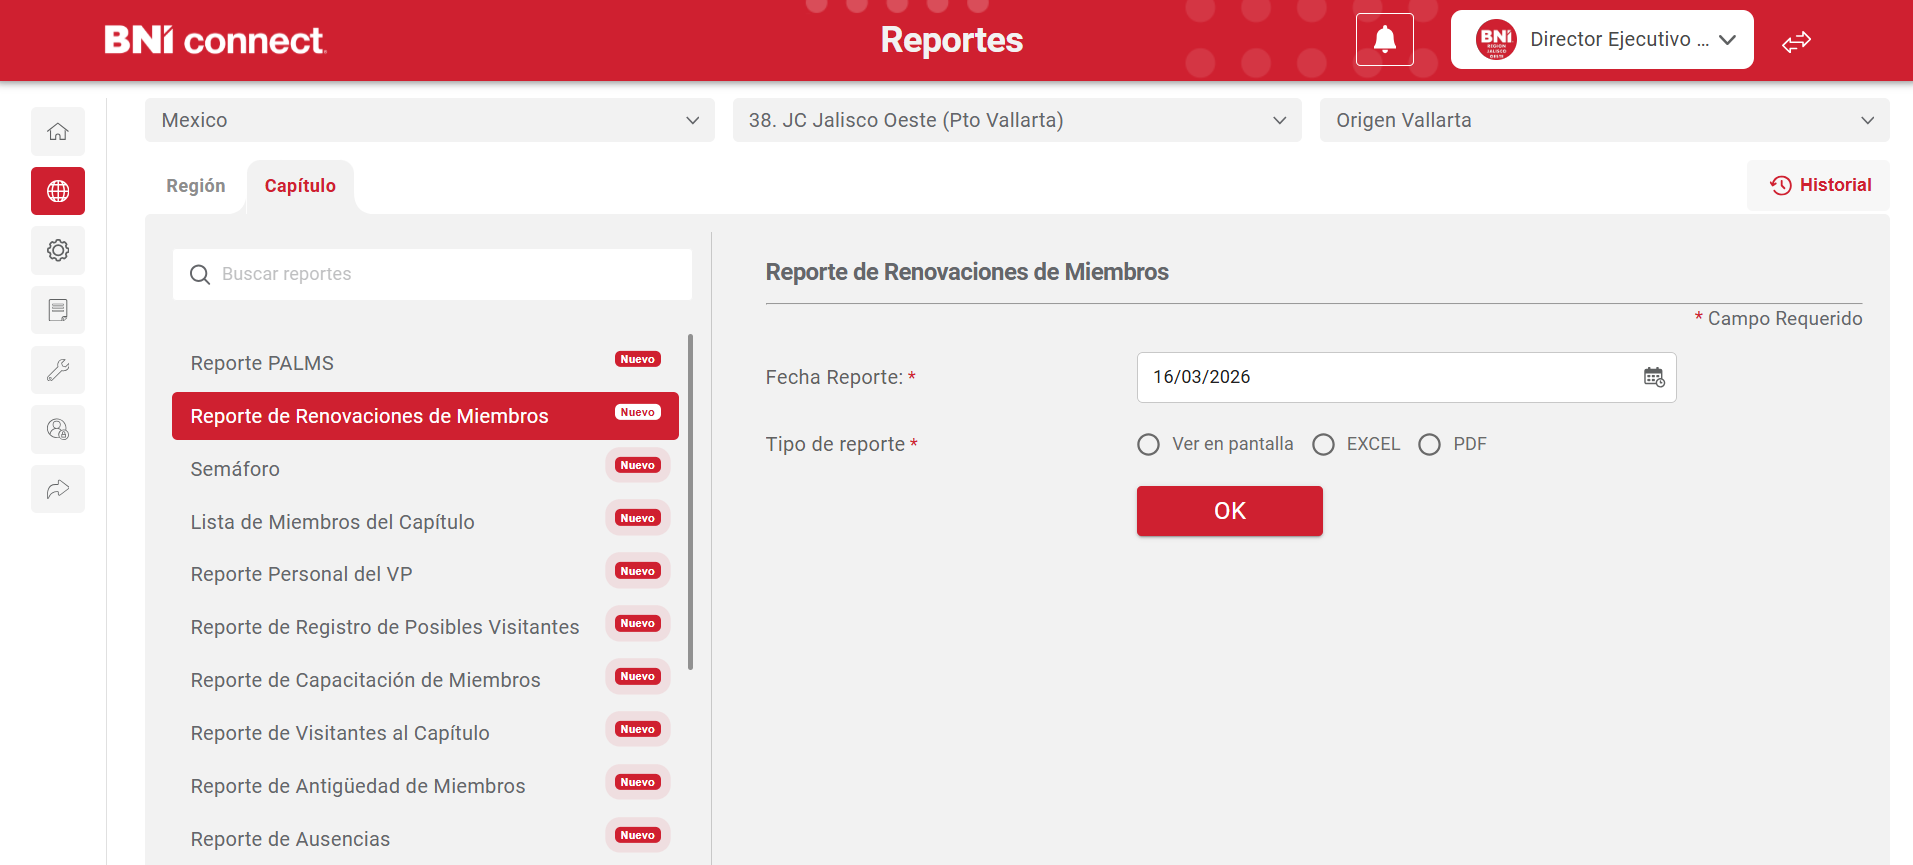Open the calendar picker for Fecha Reporte
1913x865 pixels.
point(1654,377)
